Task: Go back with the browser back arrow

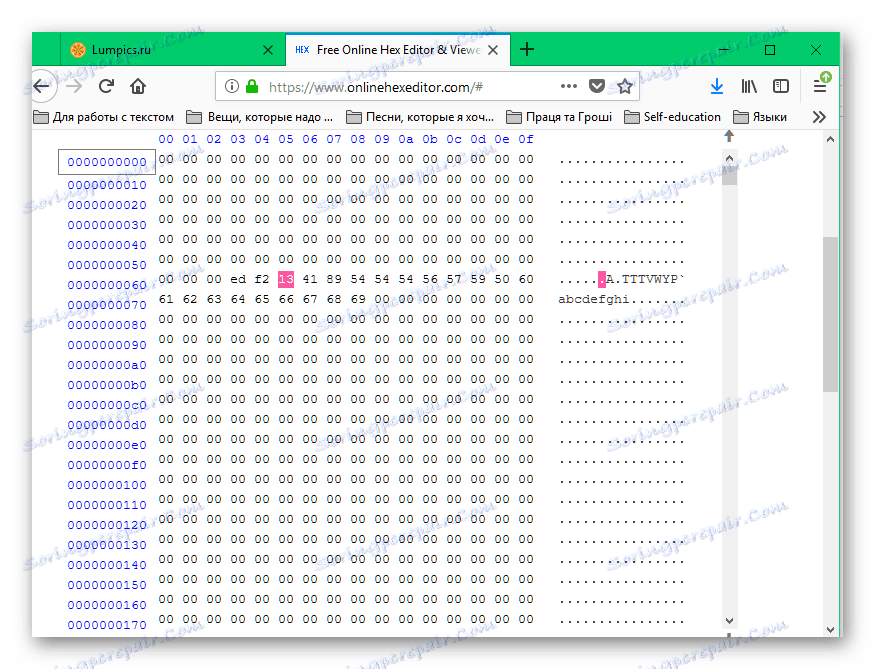Action: [42, 86]
